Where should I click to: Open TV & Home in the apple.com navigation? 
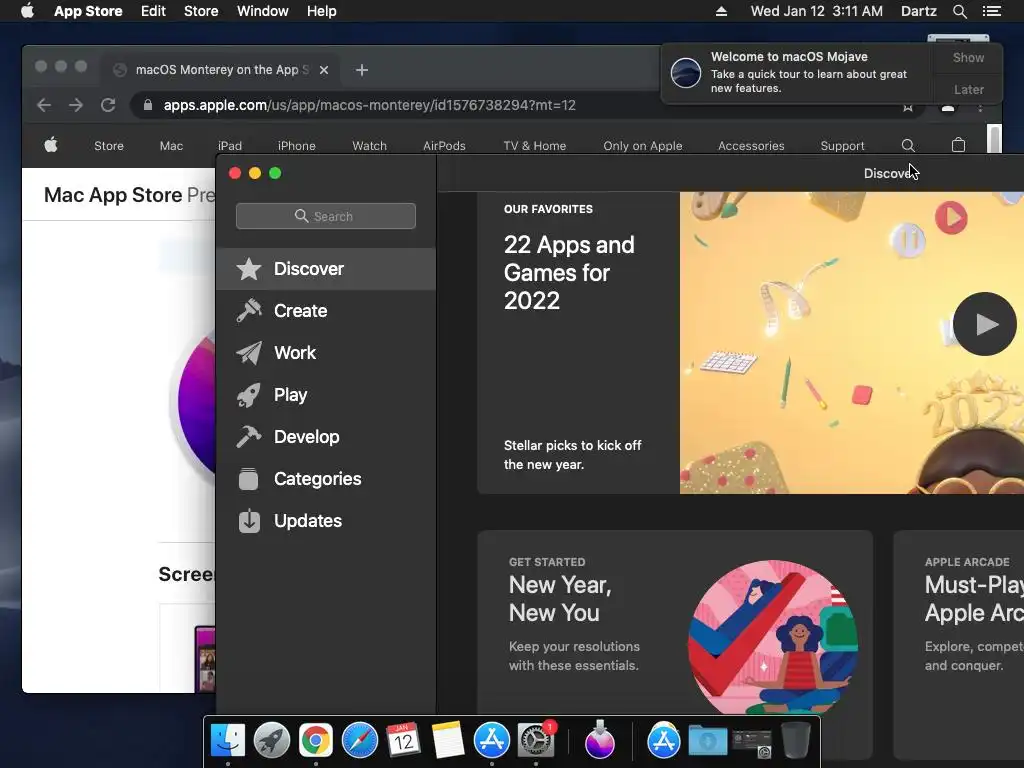coord(535,146)
